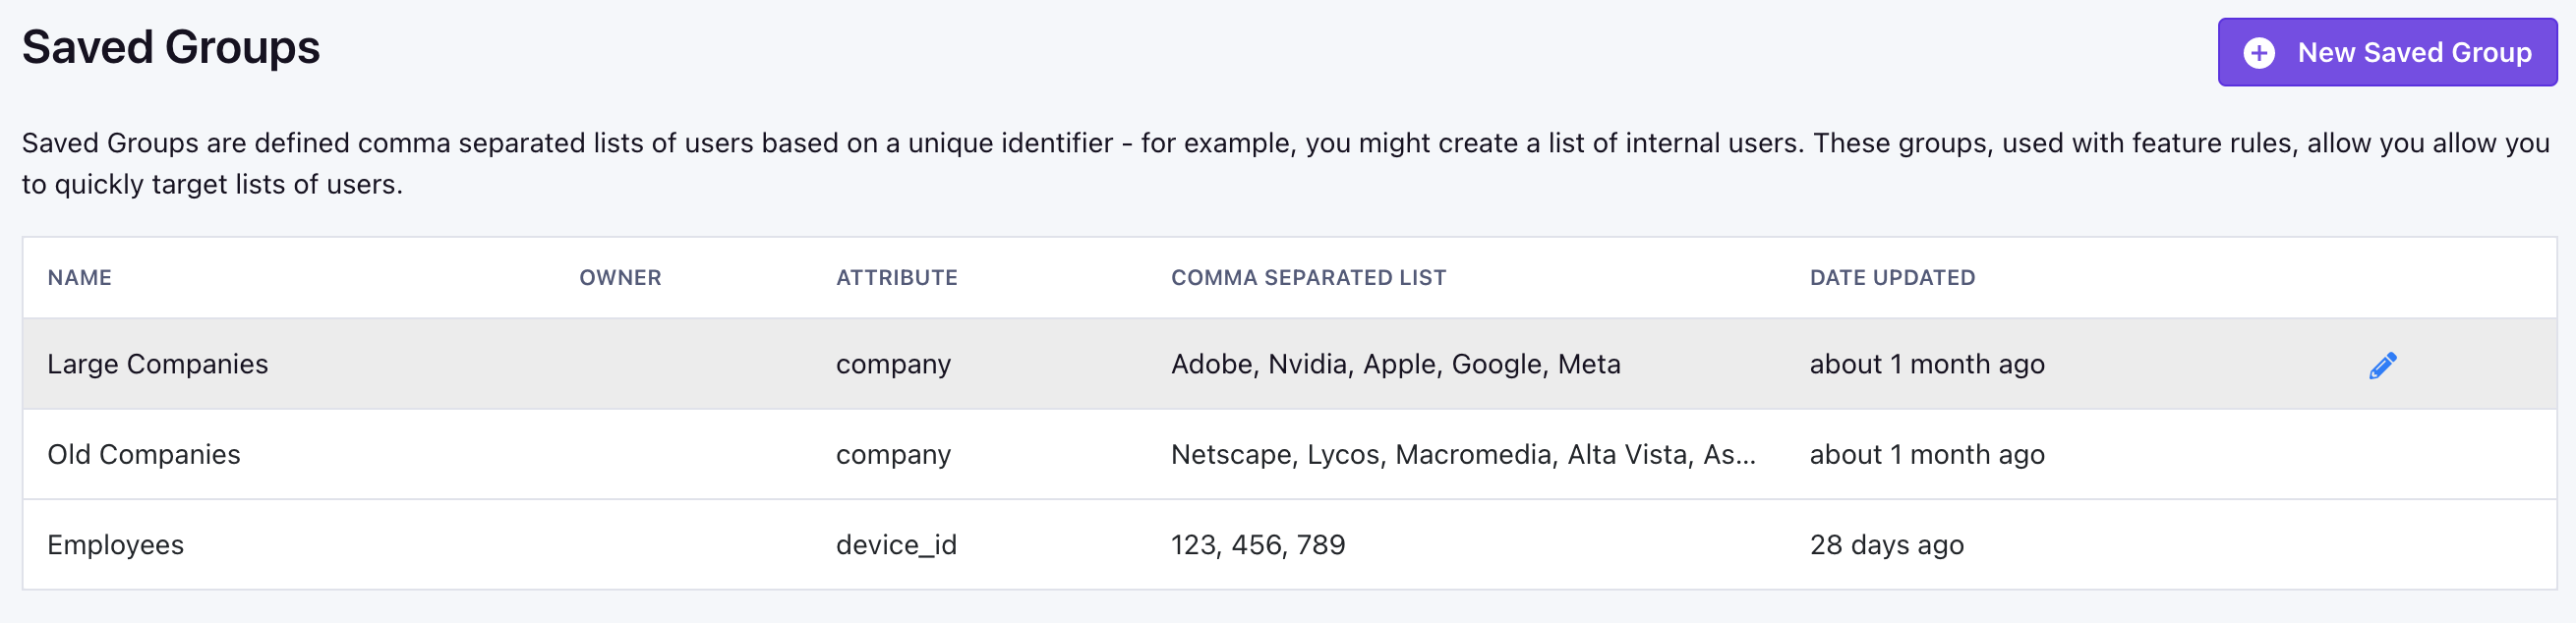
Task: Click the device_id attribute of Employees
Action: coord(897,545)
